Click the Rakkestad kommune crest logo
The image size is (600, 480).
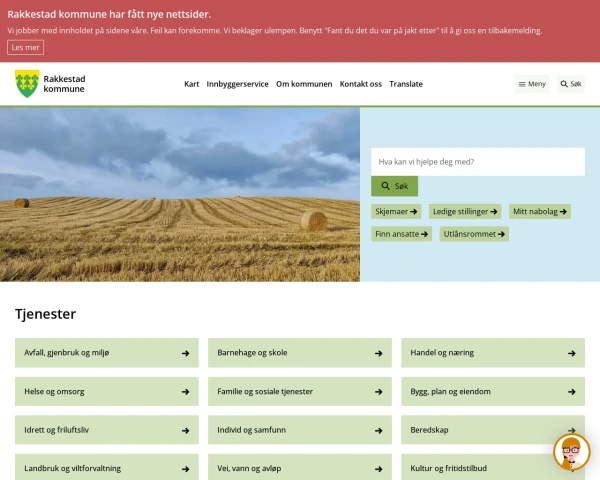click(27, 84)
